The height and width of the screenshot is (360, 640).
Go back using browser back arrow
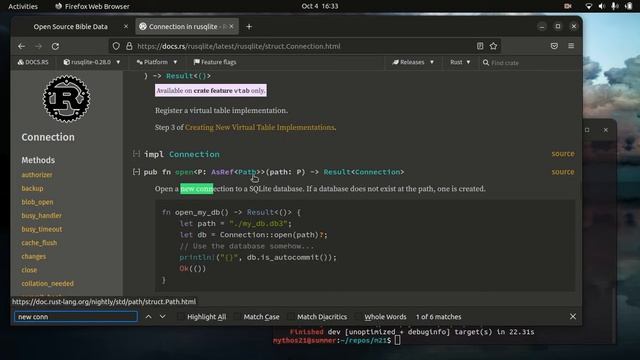(22, 46)
